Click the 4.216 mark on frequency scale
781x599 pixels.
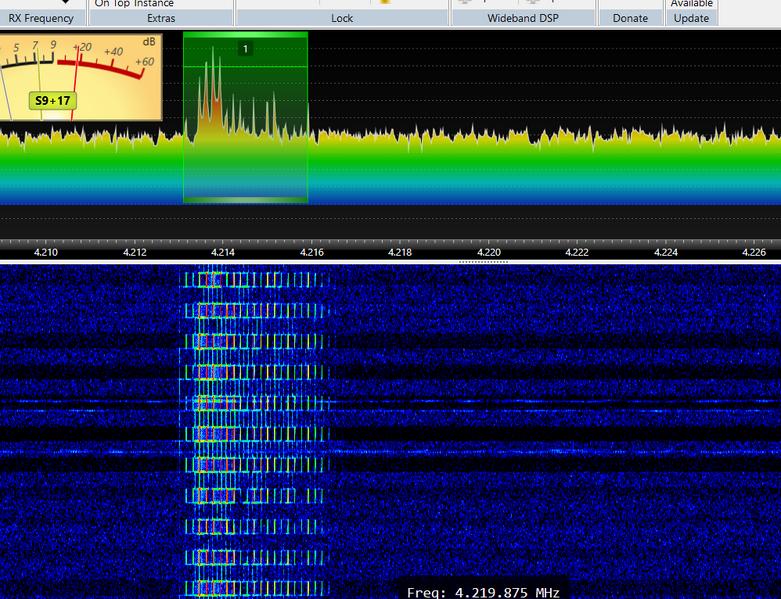click(311, 252)
